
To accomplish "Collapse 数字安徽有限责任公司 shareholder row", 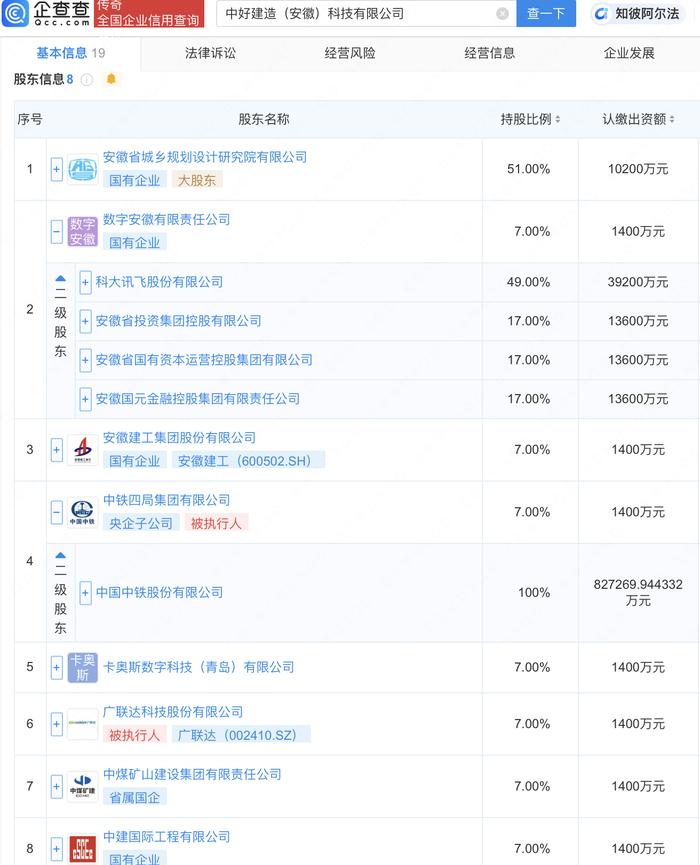I will (x=56, y=231).
